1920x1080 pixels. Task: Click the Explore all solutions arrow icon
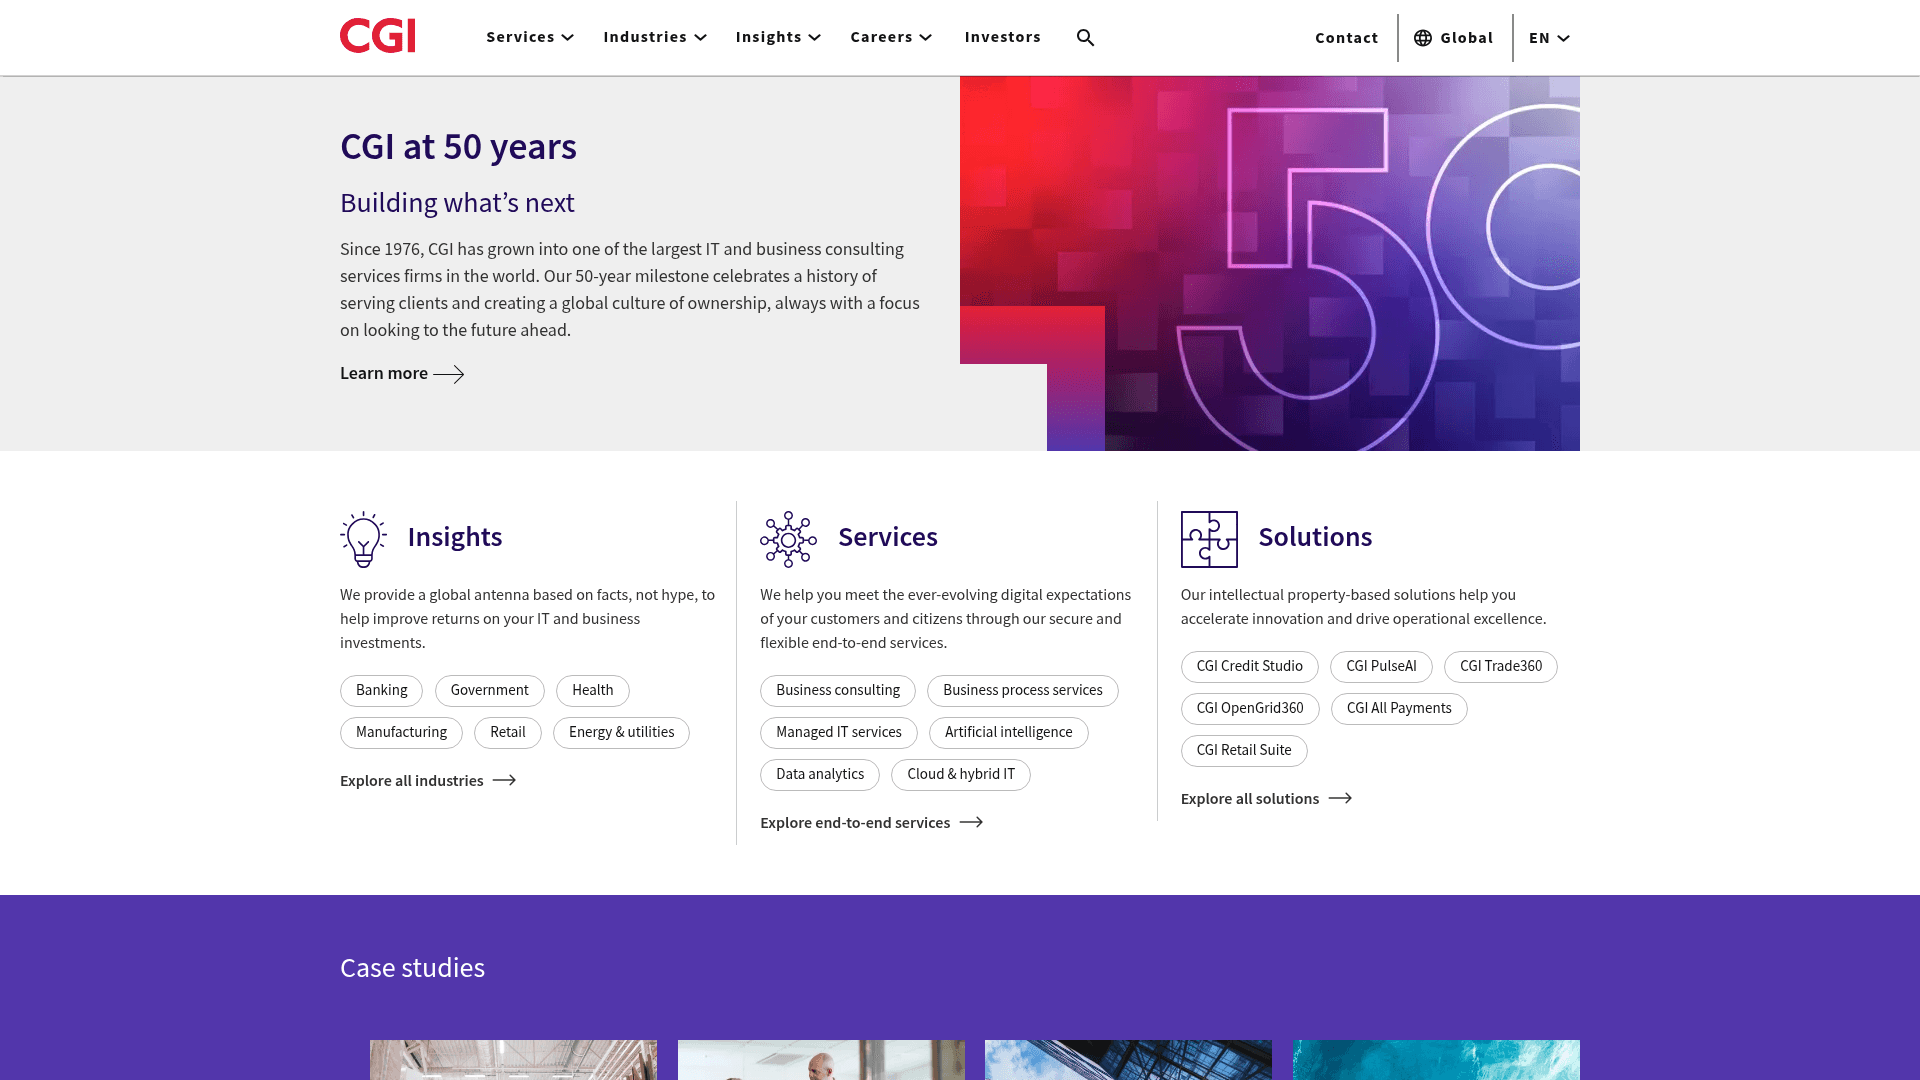click(x=1340, y=798)
